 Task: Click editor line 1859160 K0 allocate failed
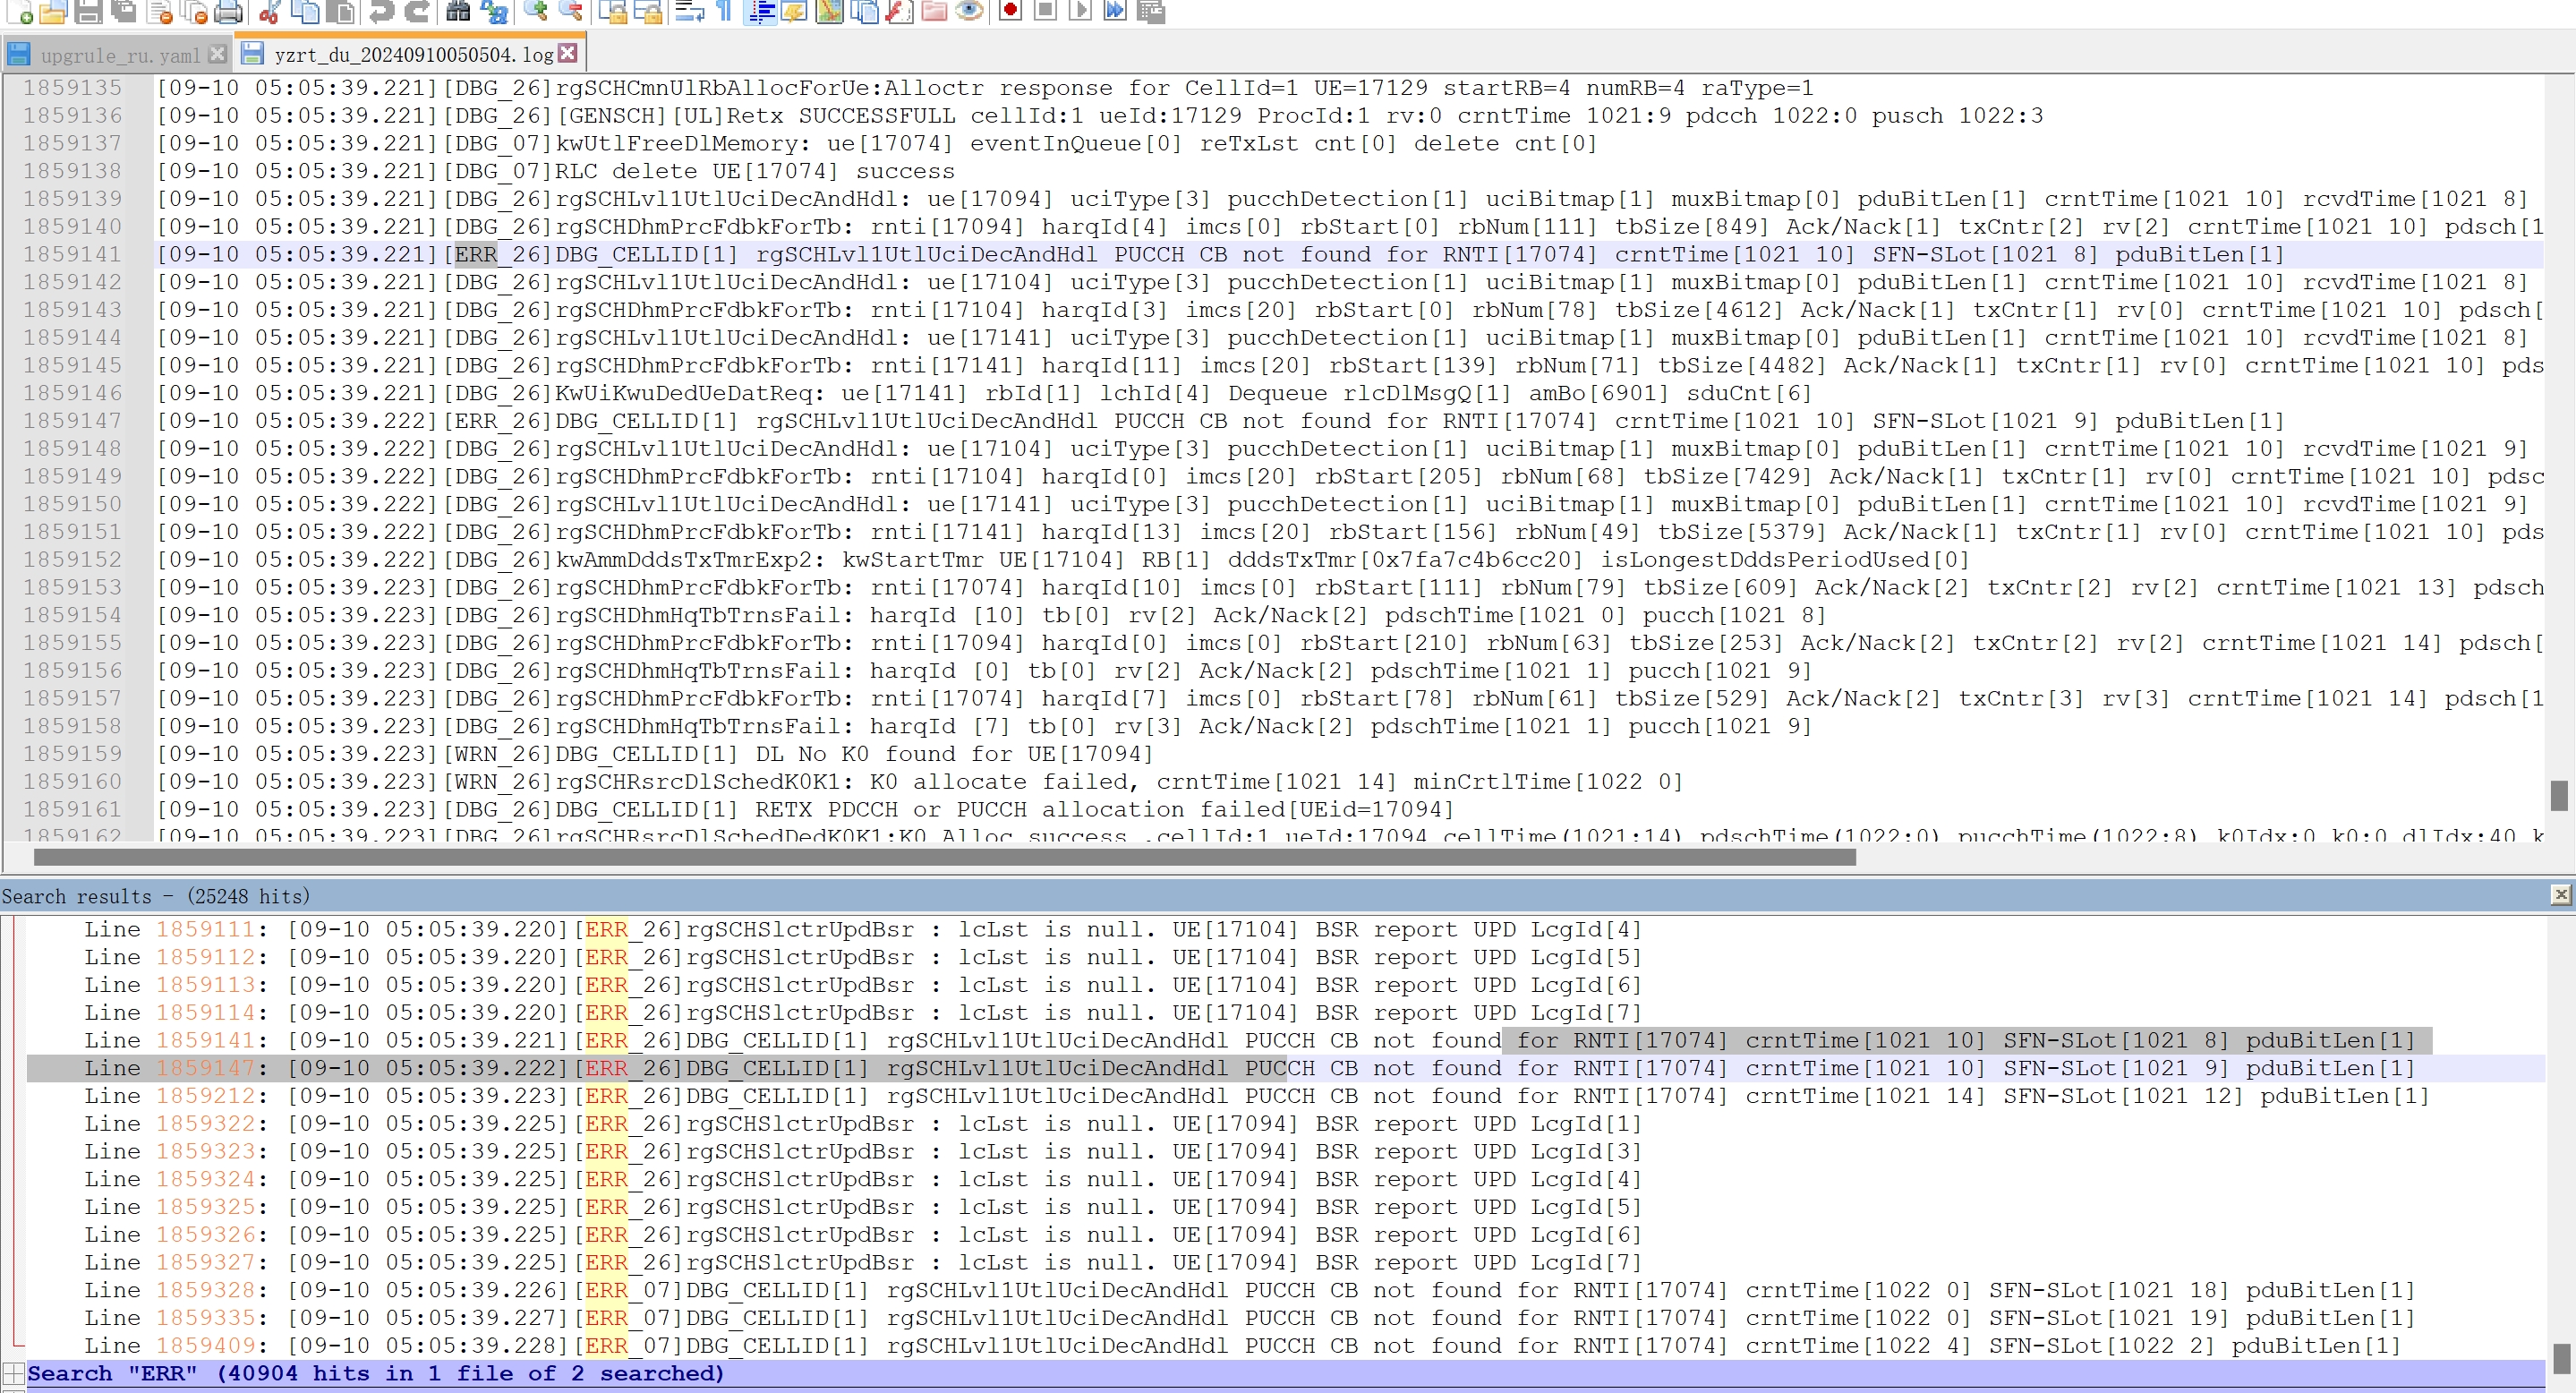[x=920, y=781]
